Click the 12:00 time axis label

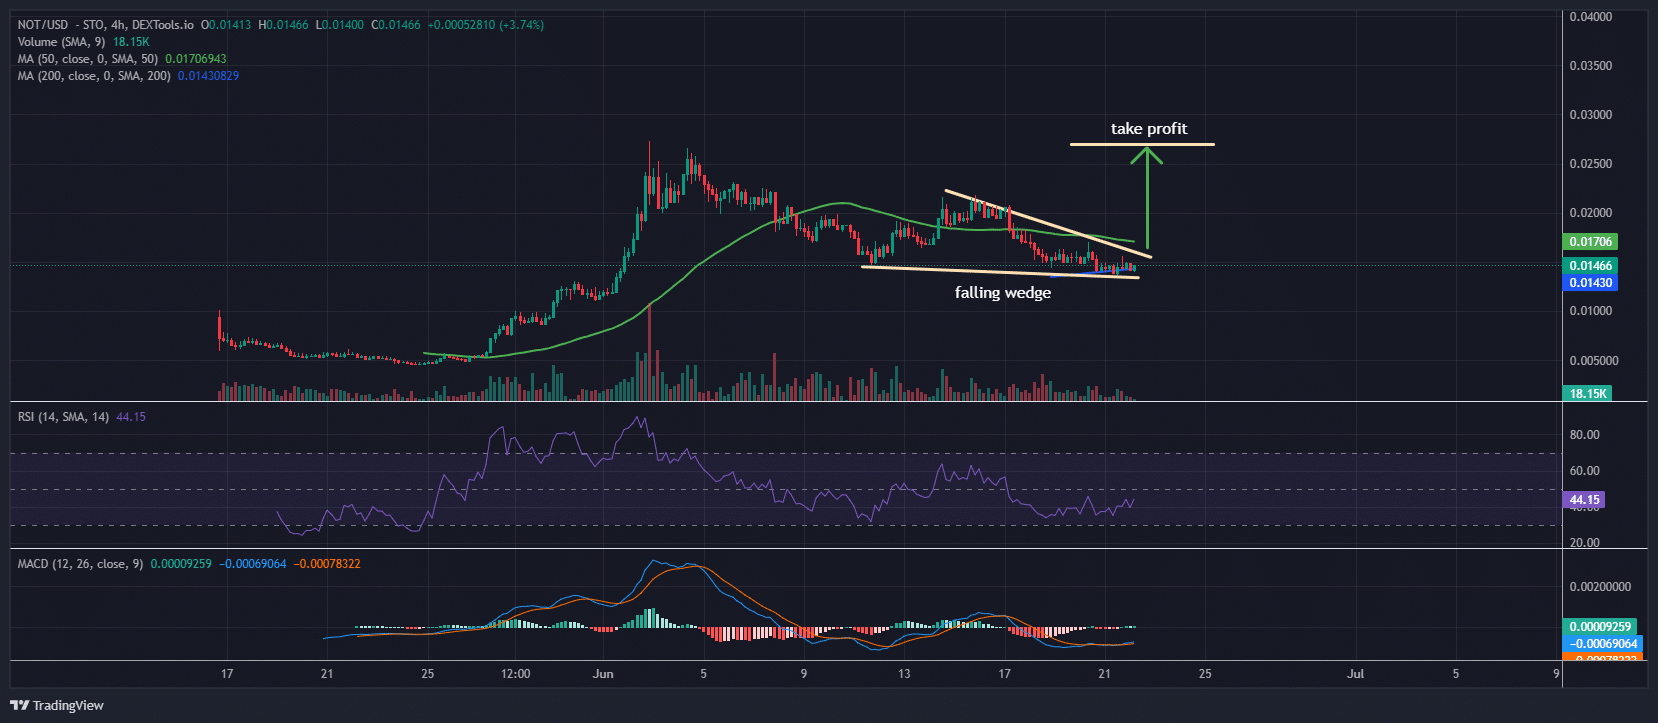pyautogui.click(x=516, y=674)
